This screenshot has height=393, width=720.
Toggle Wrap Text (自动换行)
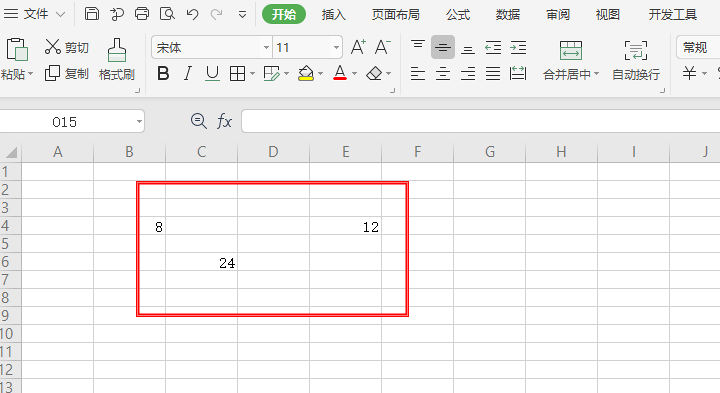click(x=636, y=60)
